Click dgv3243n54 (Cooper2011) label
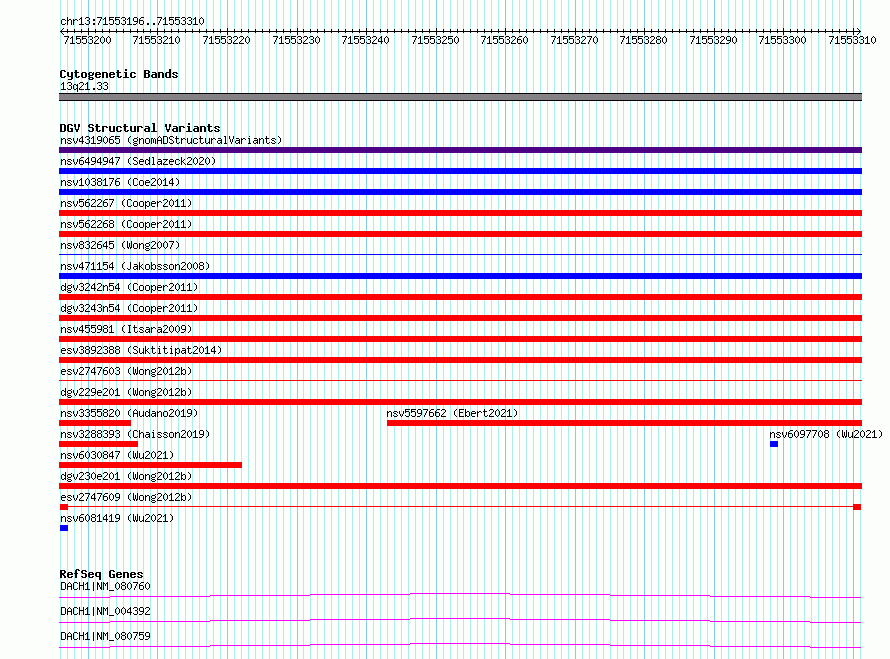This screenshot has width=890, height=659. [x=129, y=308]
